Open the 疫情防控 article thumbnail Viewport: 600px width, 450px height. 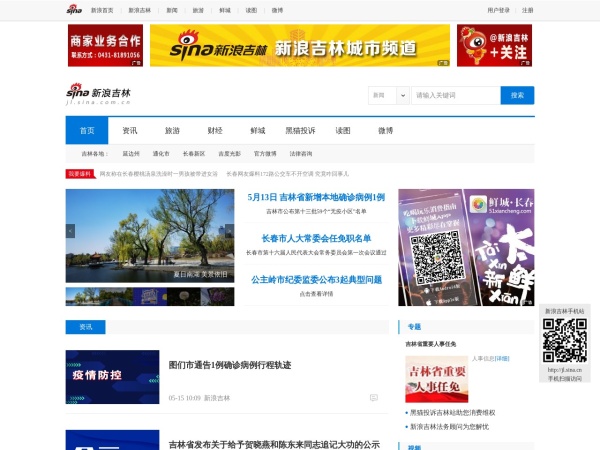pos(112,377)
